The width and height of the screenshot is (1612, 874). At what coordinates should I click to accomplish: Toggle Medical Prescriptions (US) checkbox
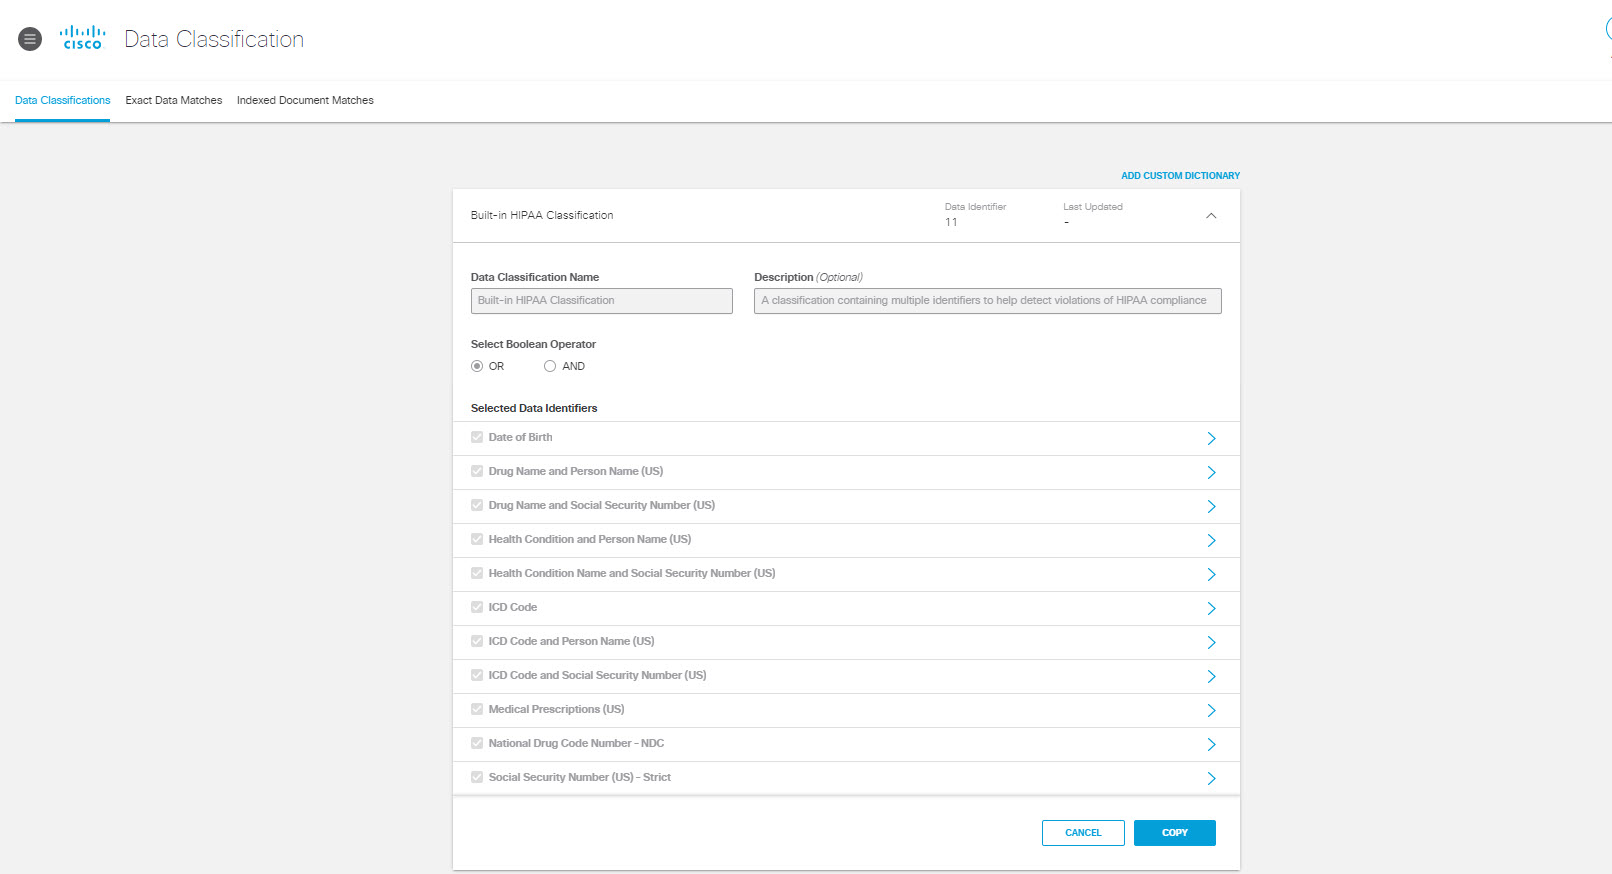[477, 709]
